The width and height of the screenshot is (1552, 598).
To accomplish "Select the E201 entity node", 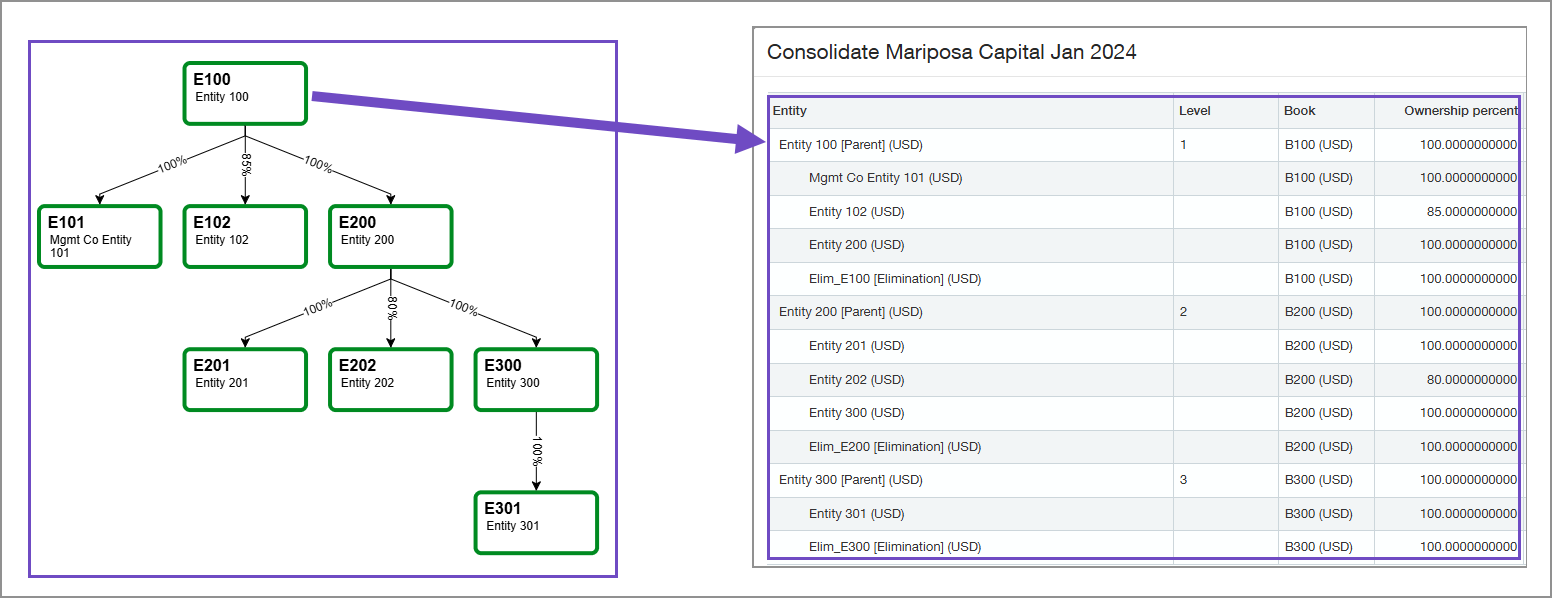I will point(244,379).
